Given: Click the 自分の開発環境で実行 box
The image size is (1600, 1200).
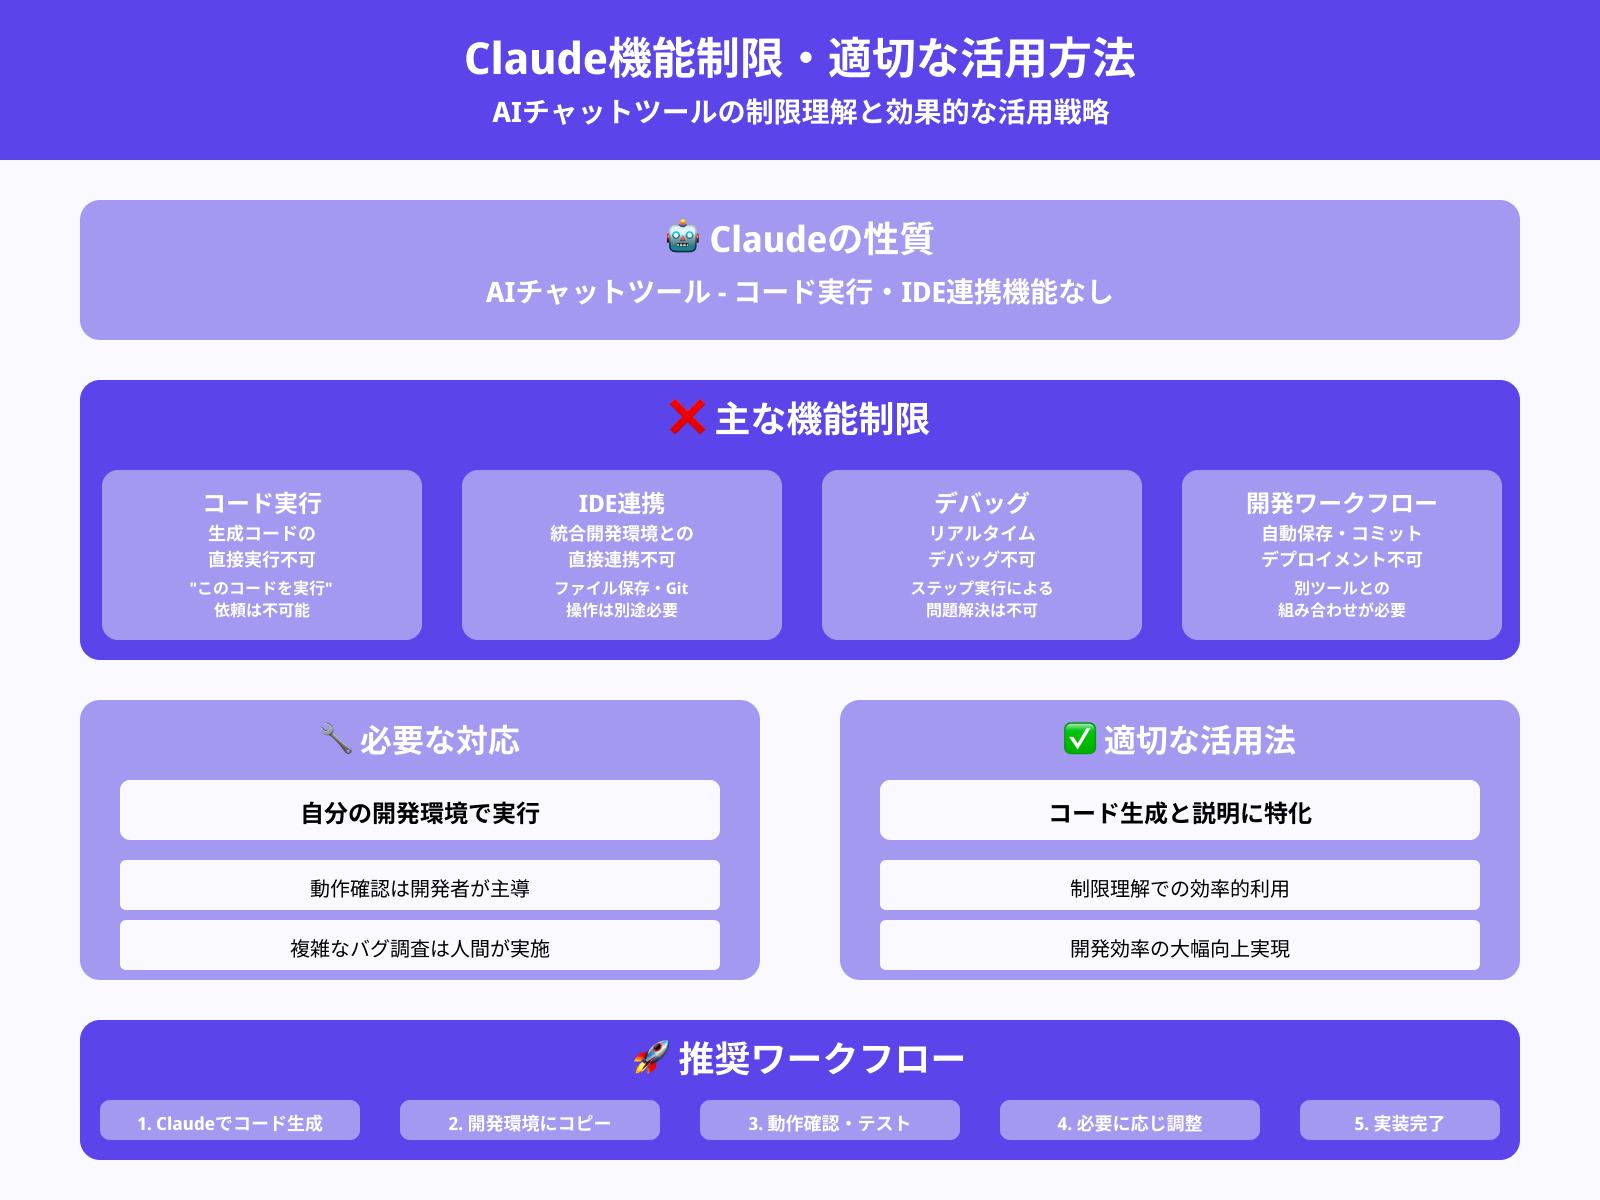Looking at the screenshot, I should click(x=420, y=810).
